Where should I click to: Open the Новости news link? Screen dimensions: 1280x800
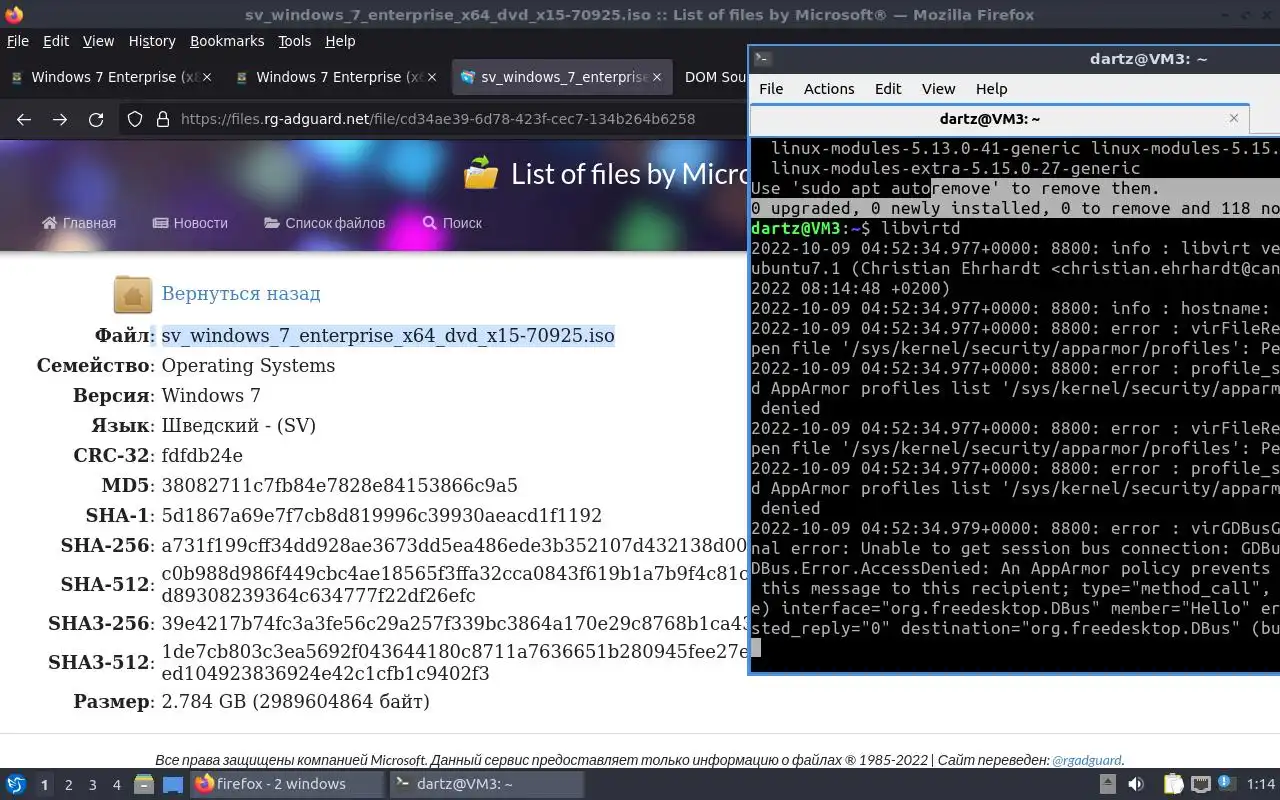tap(190, 223)
